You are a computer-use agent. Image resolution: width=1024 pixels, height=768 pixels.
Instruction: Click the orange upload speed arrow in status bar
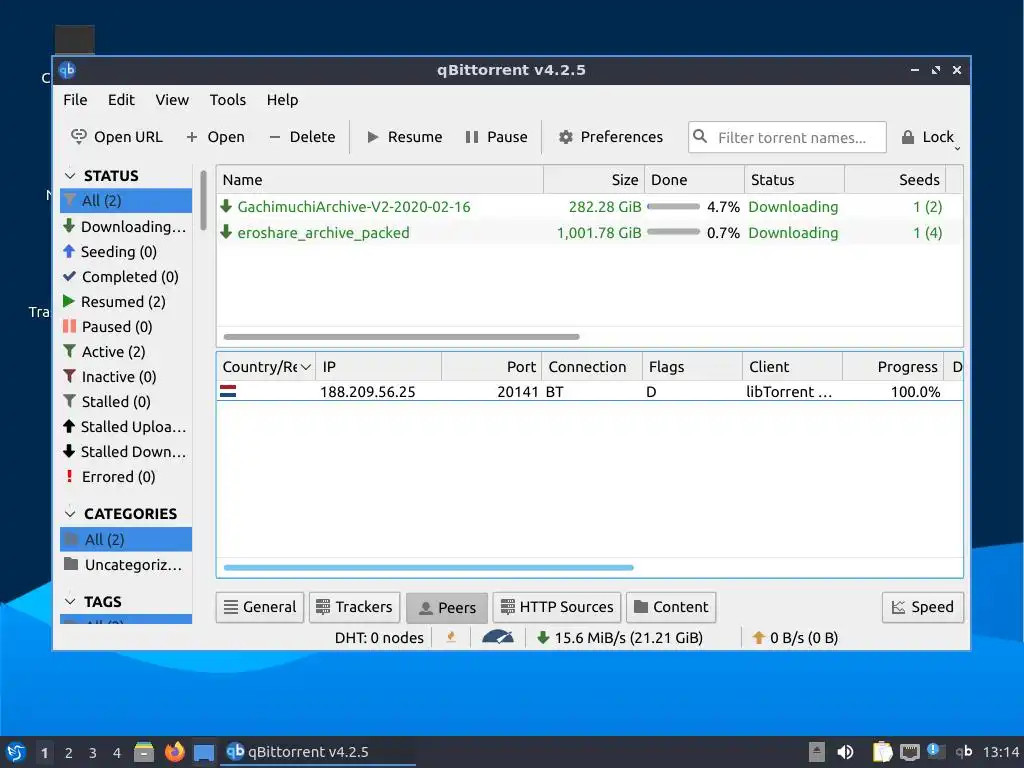(758, 637)
